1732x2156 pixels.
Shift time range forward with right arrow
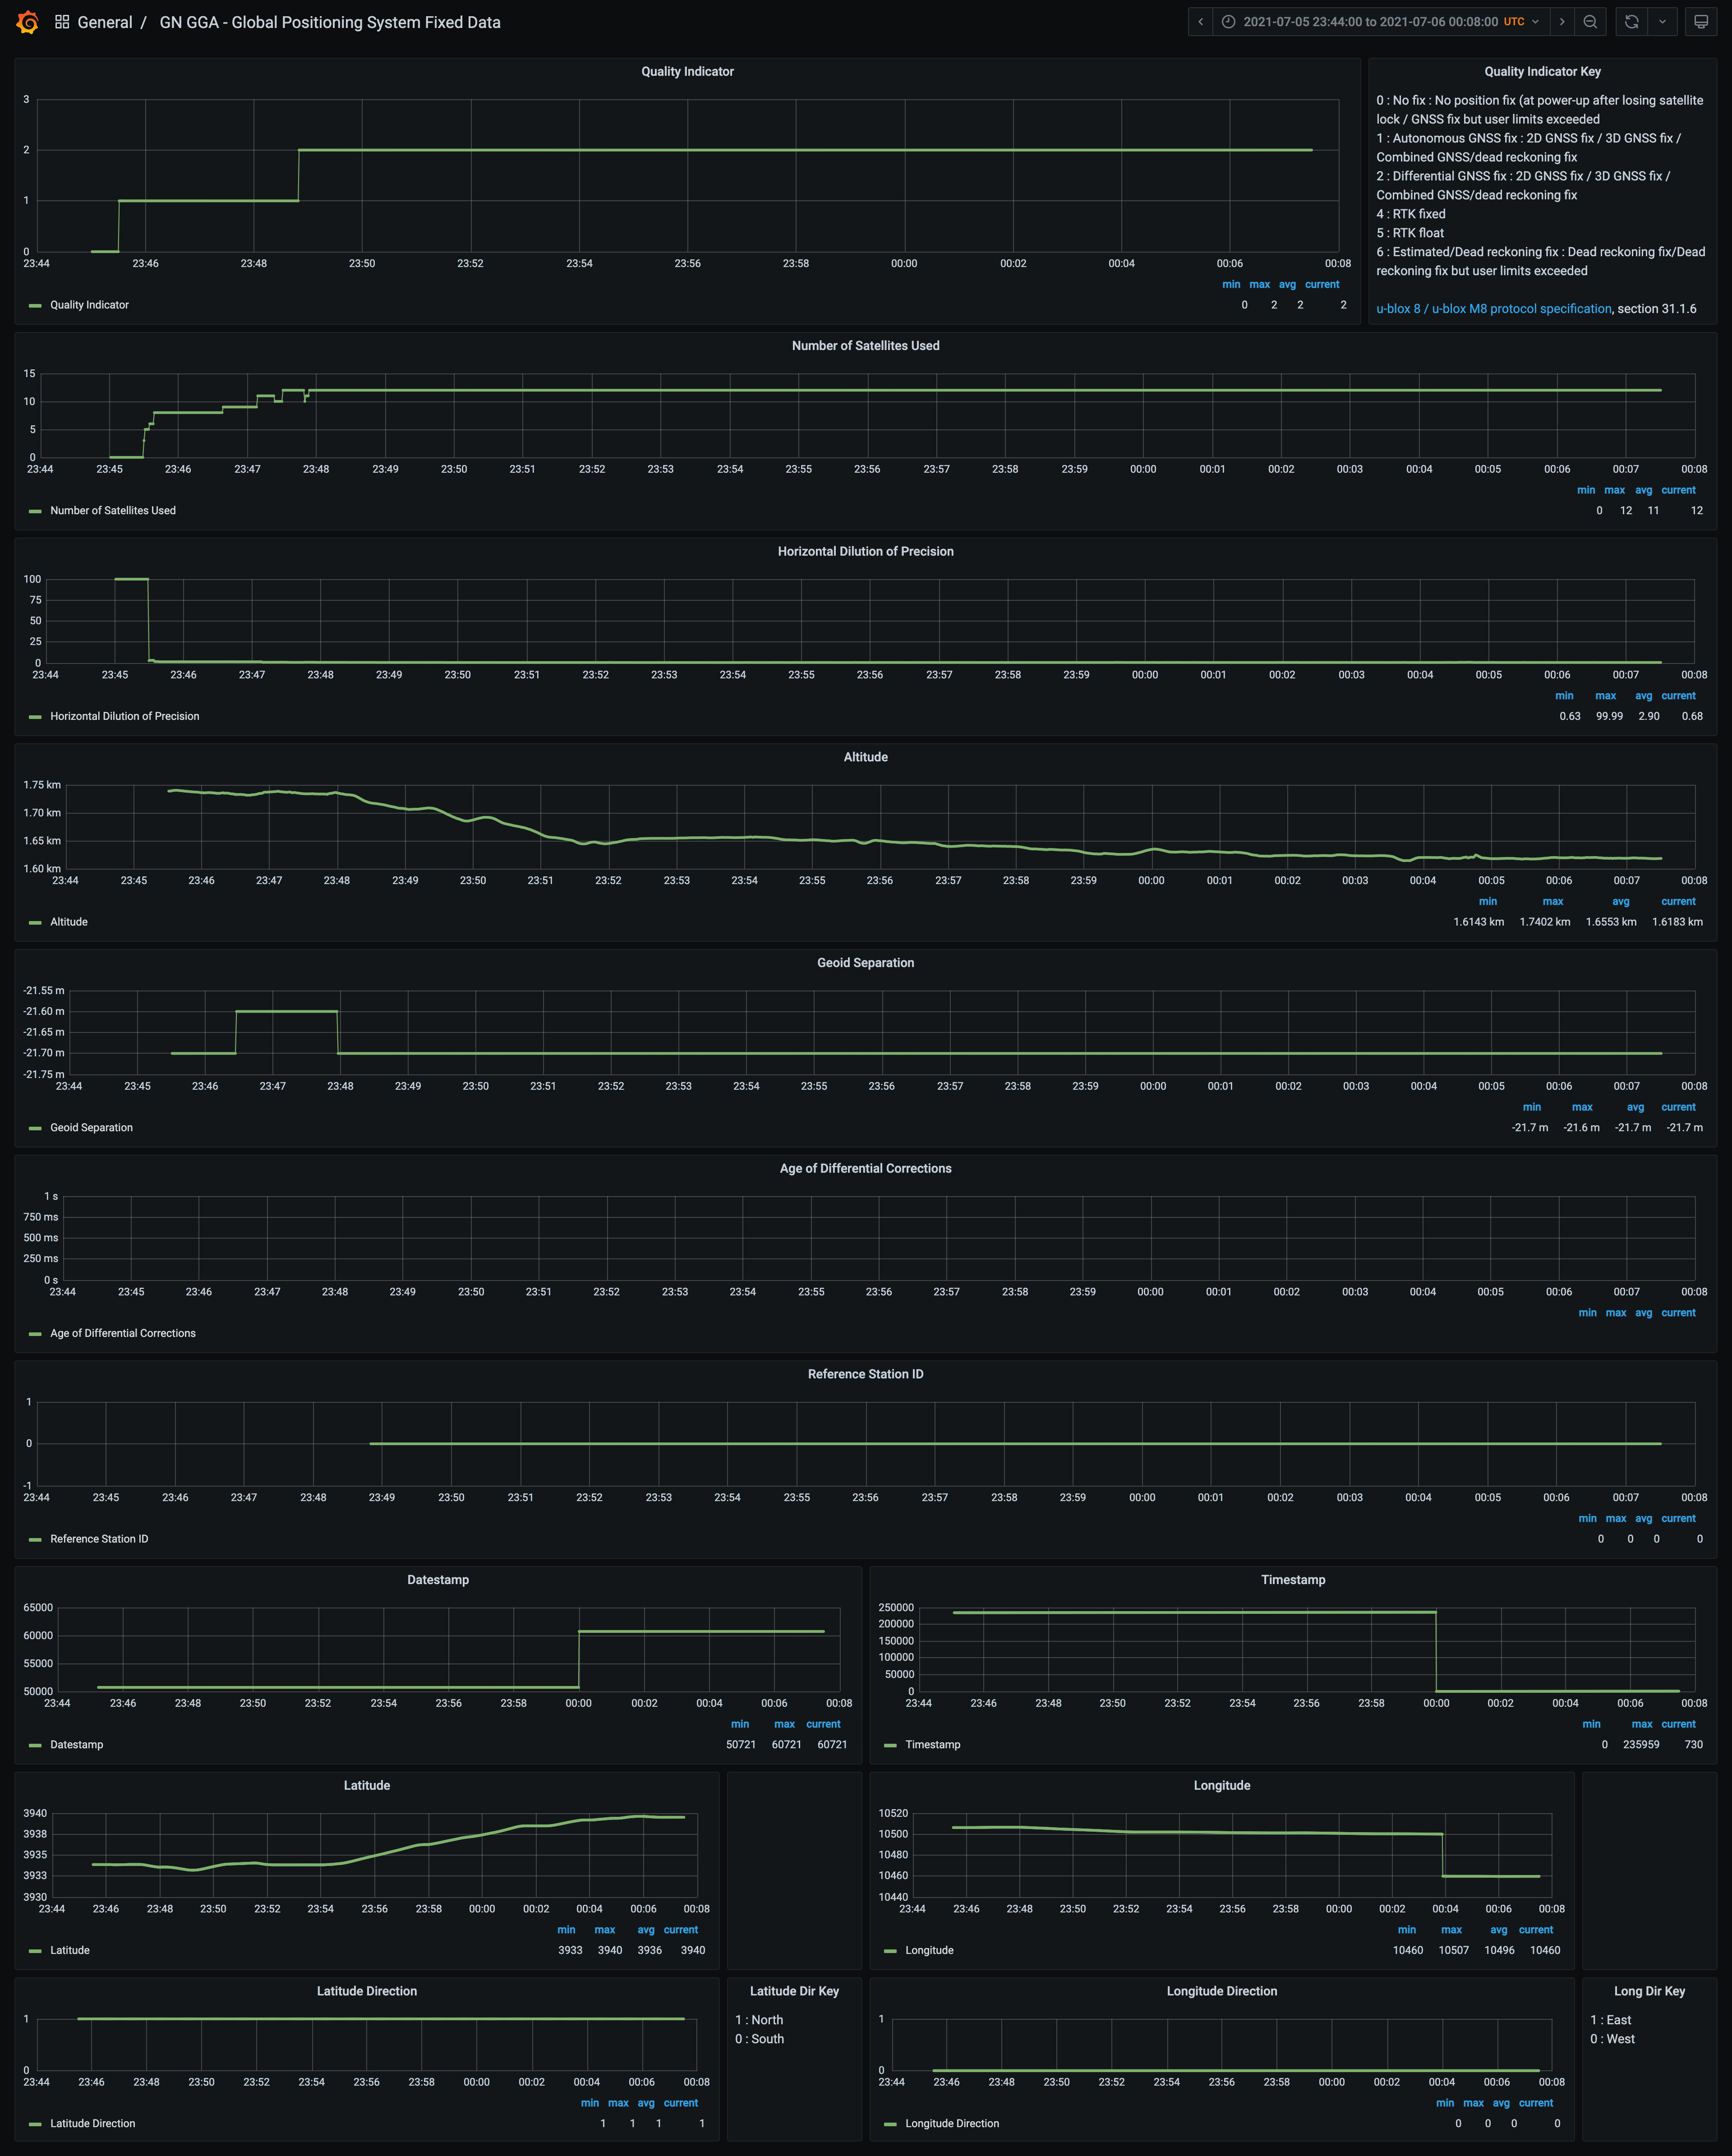1562,22
